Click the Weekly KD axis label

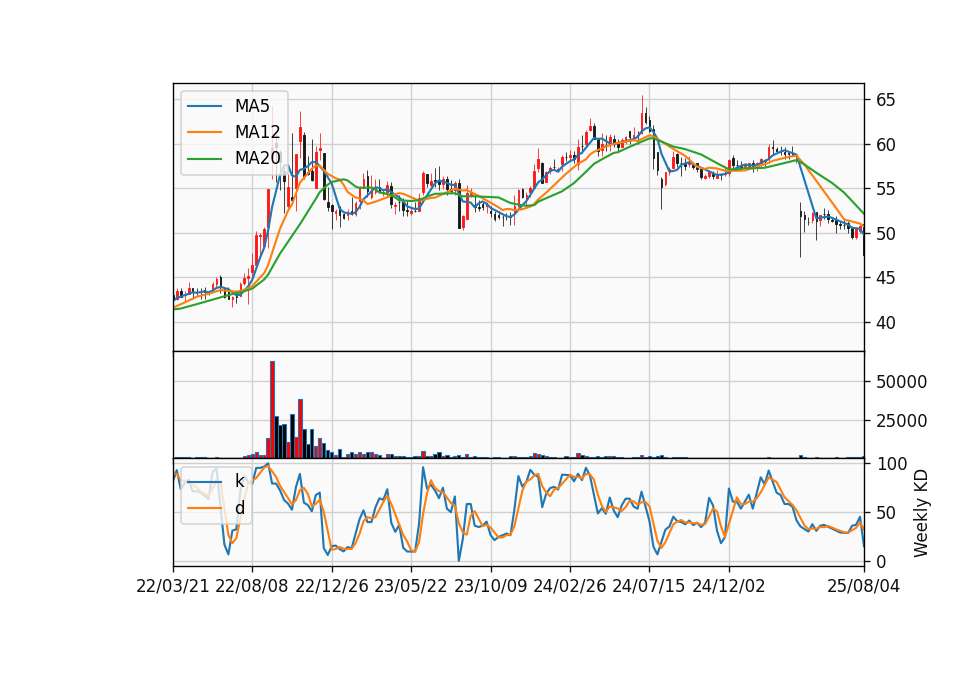[x=920, y=513]
